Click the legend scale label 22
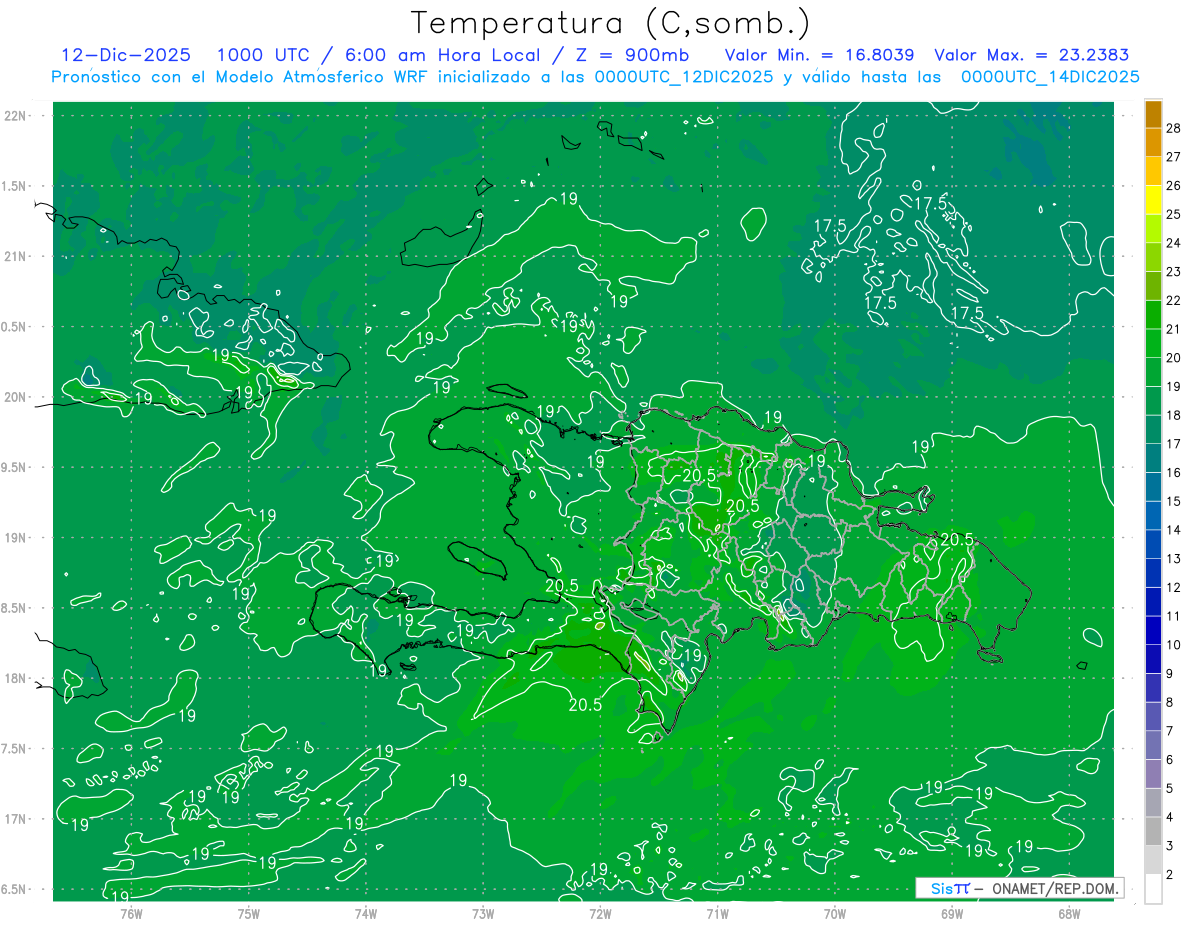The width and height of the screenshot is (1200, 927). pos(1174,300)
